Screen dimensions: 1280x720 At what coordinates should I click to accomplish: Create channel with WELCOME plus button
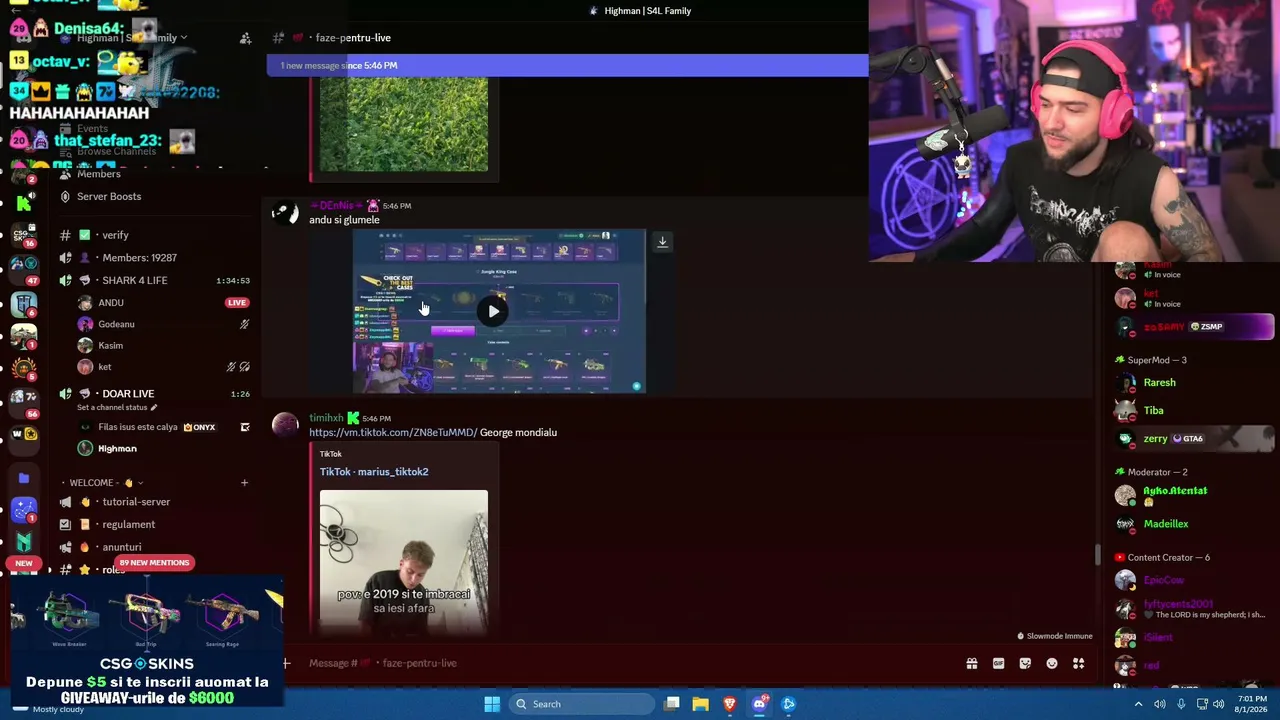tap(244, 483)
